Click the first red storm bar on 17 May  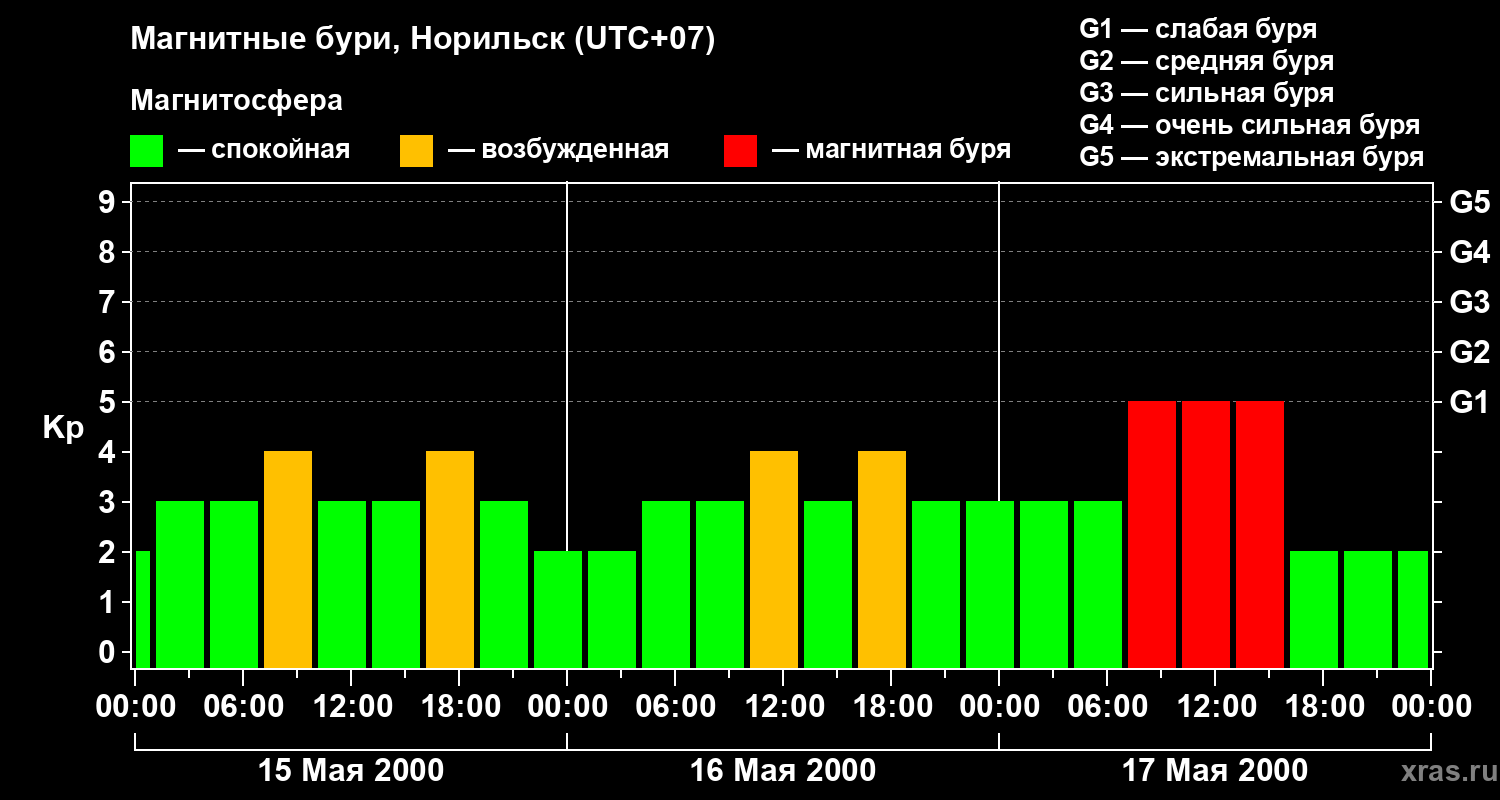(x=1152, y=534)
